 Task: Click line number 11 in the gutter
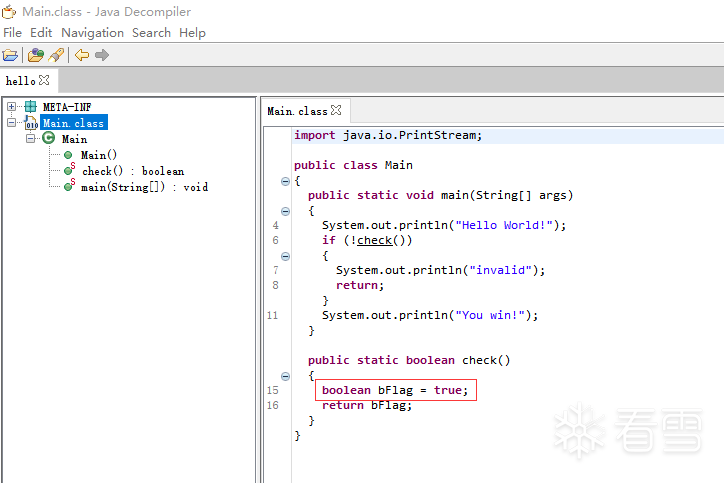coord(272,315)
